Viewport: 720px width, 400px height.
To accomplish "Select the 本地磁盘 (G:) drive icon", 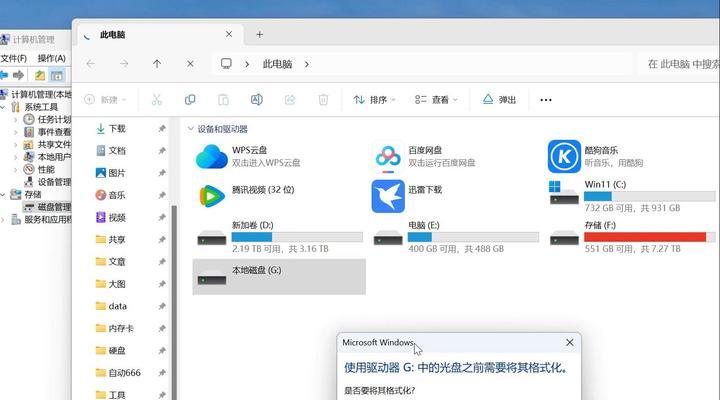I will click(212, 279).
